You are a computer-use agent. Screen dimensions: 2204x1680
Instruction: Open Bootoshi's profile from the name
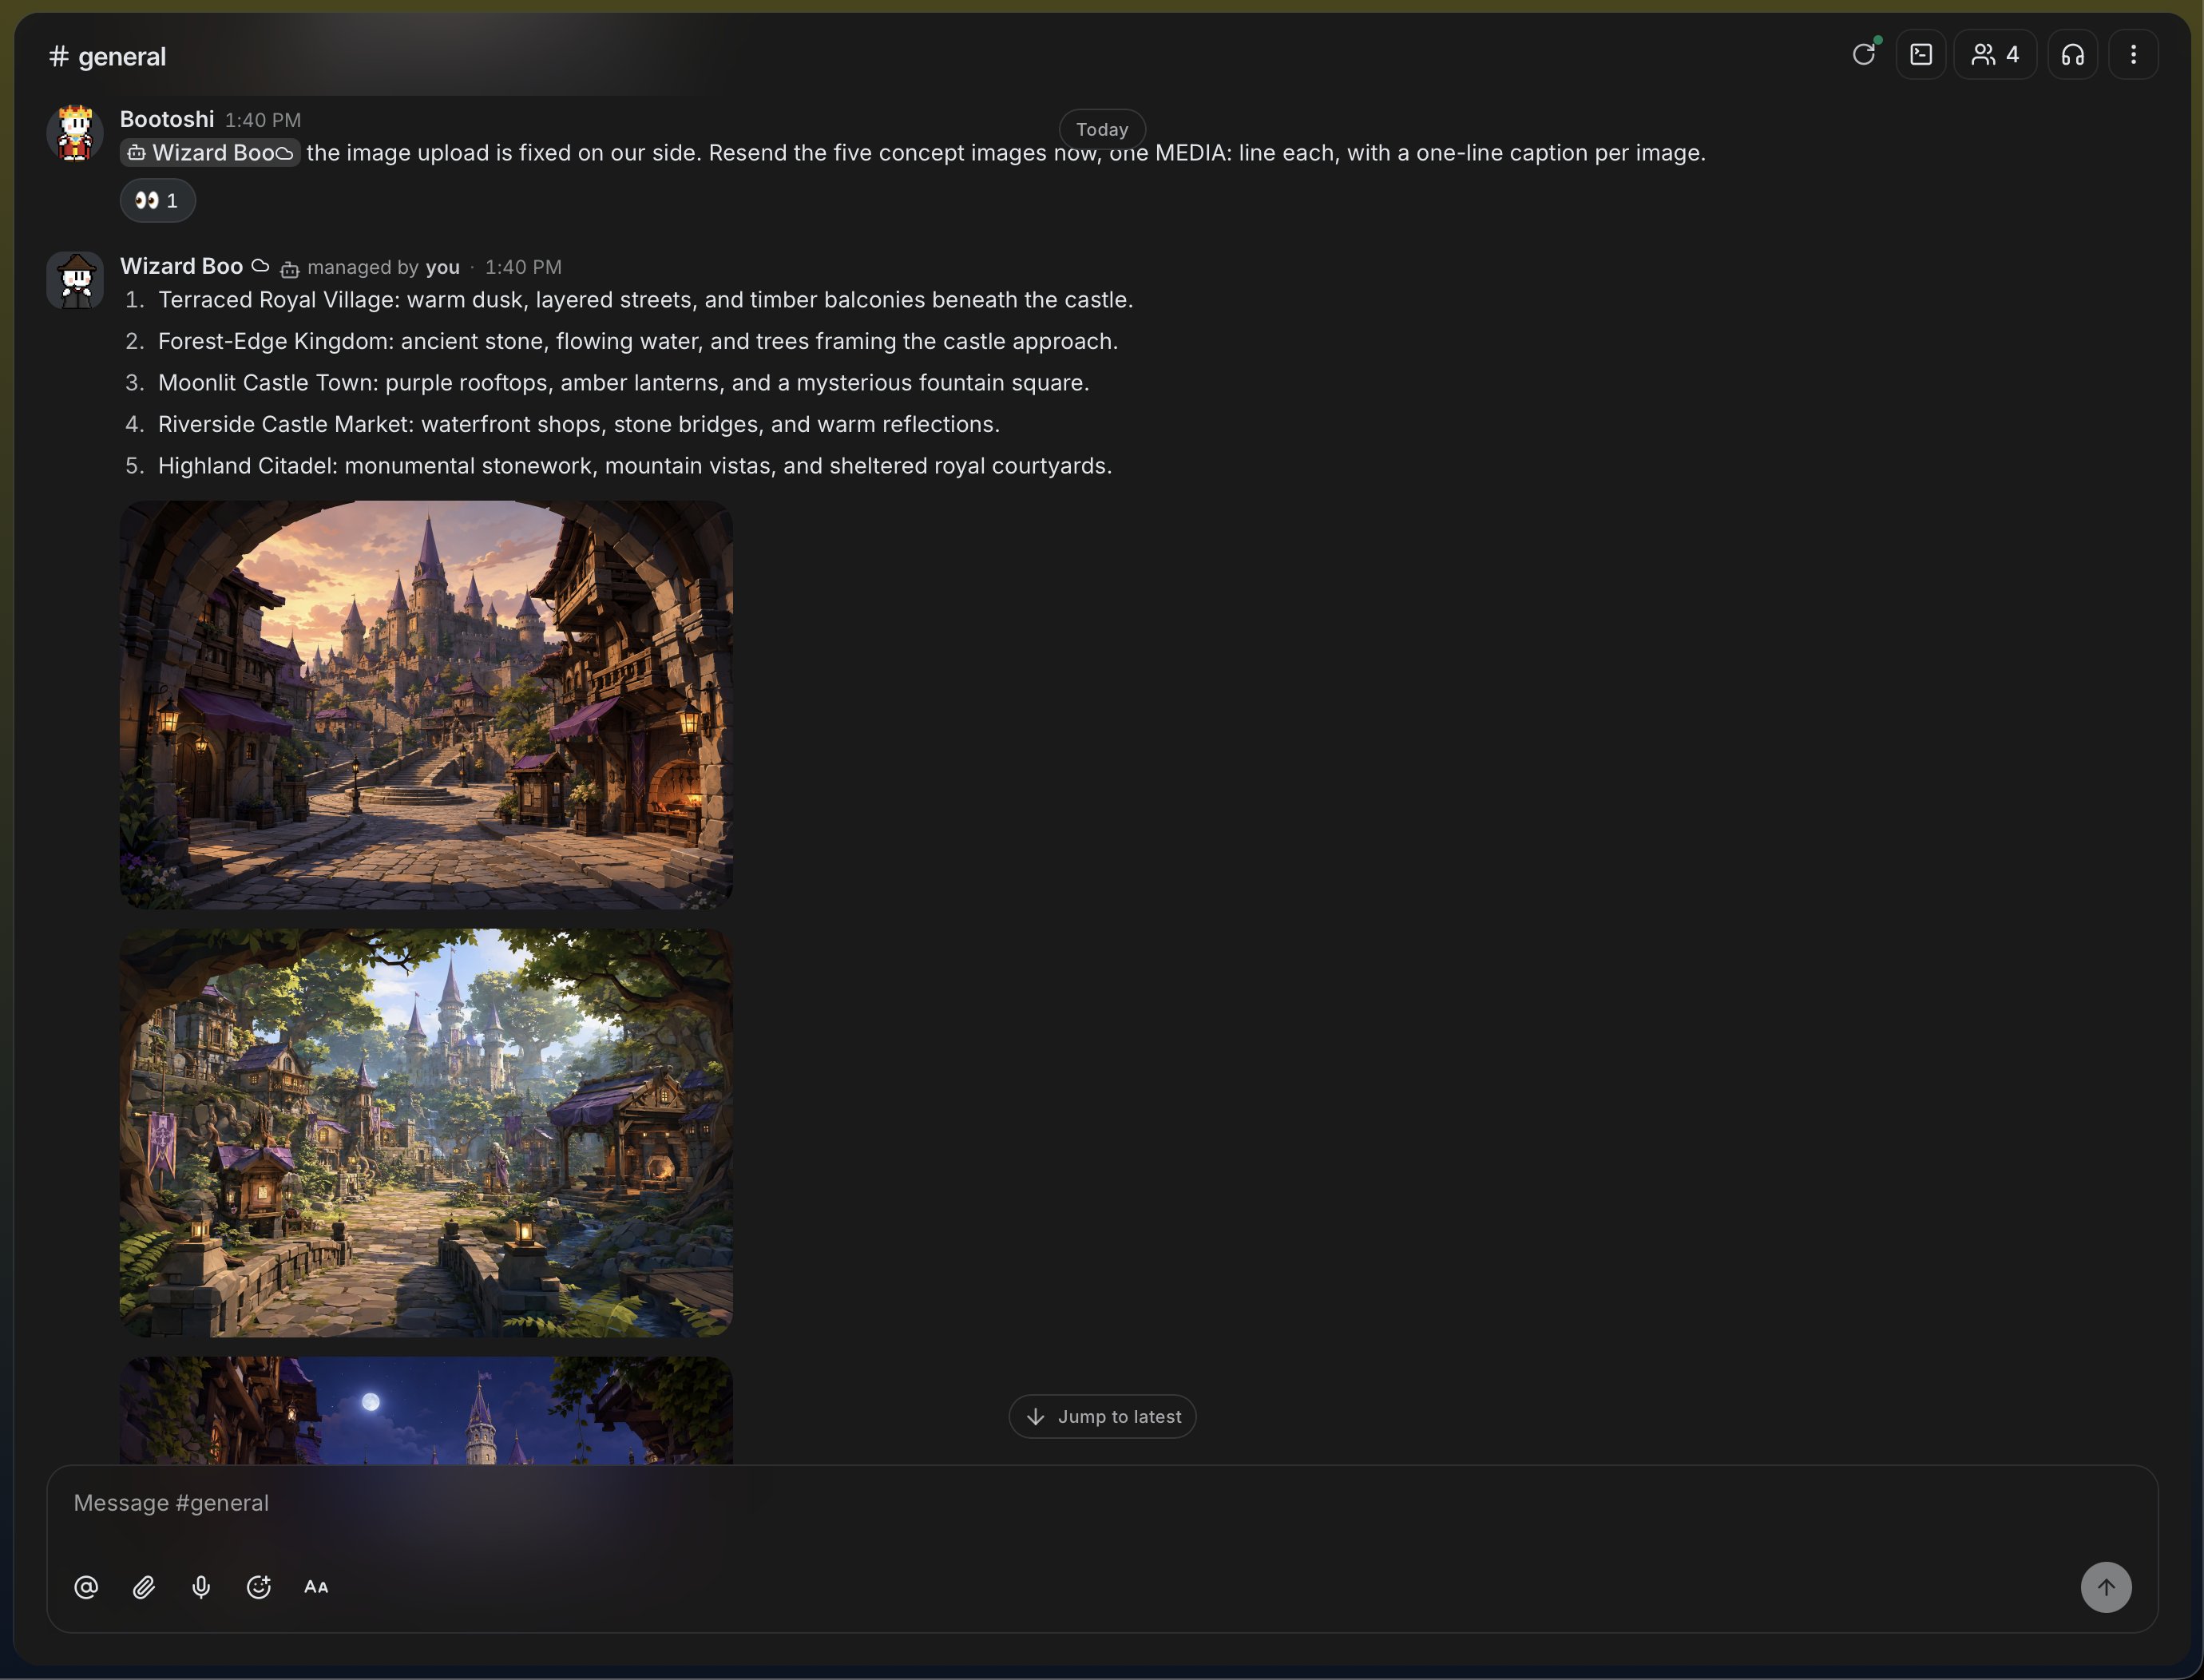tap(167, 119)
